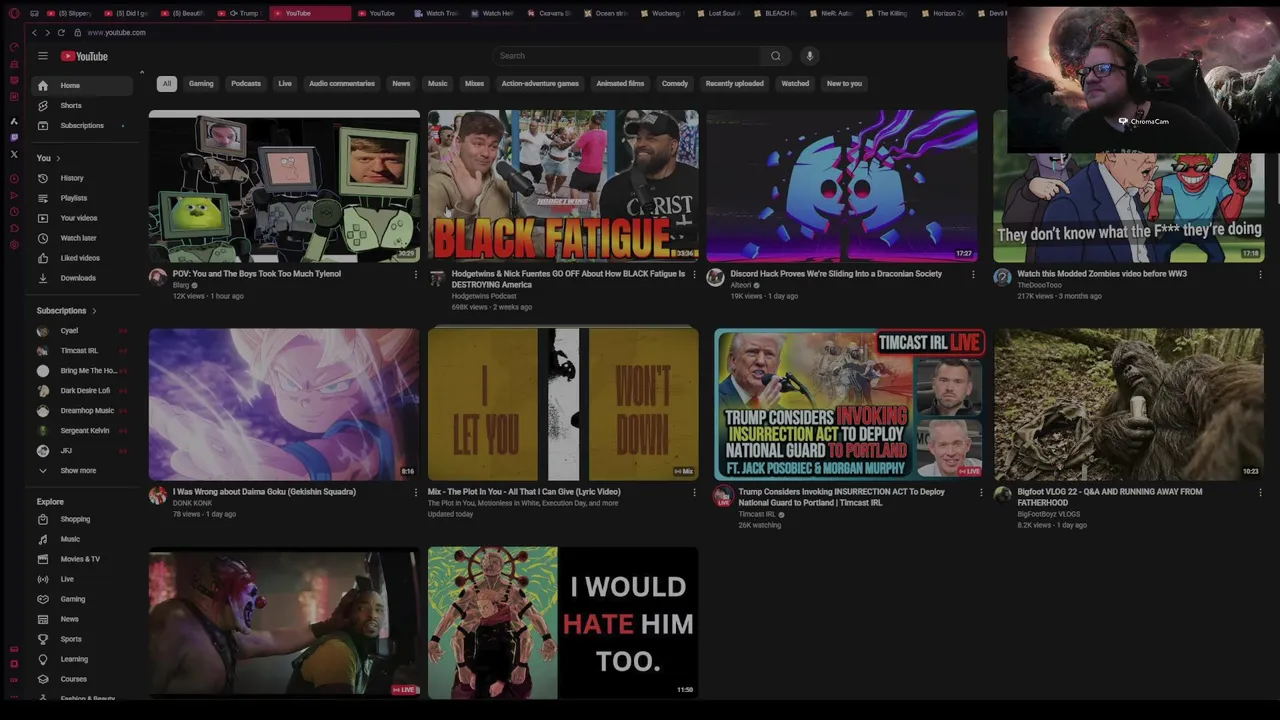This screenshot has height=720, width=1280.
Task: Open more options for Discord Hack video
Action: (x=973, y=275)
